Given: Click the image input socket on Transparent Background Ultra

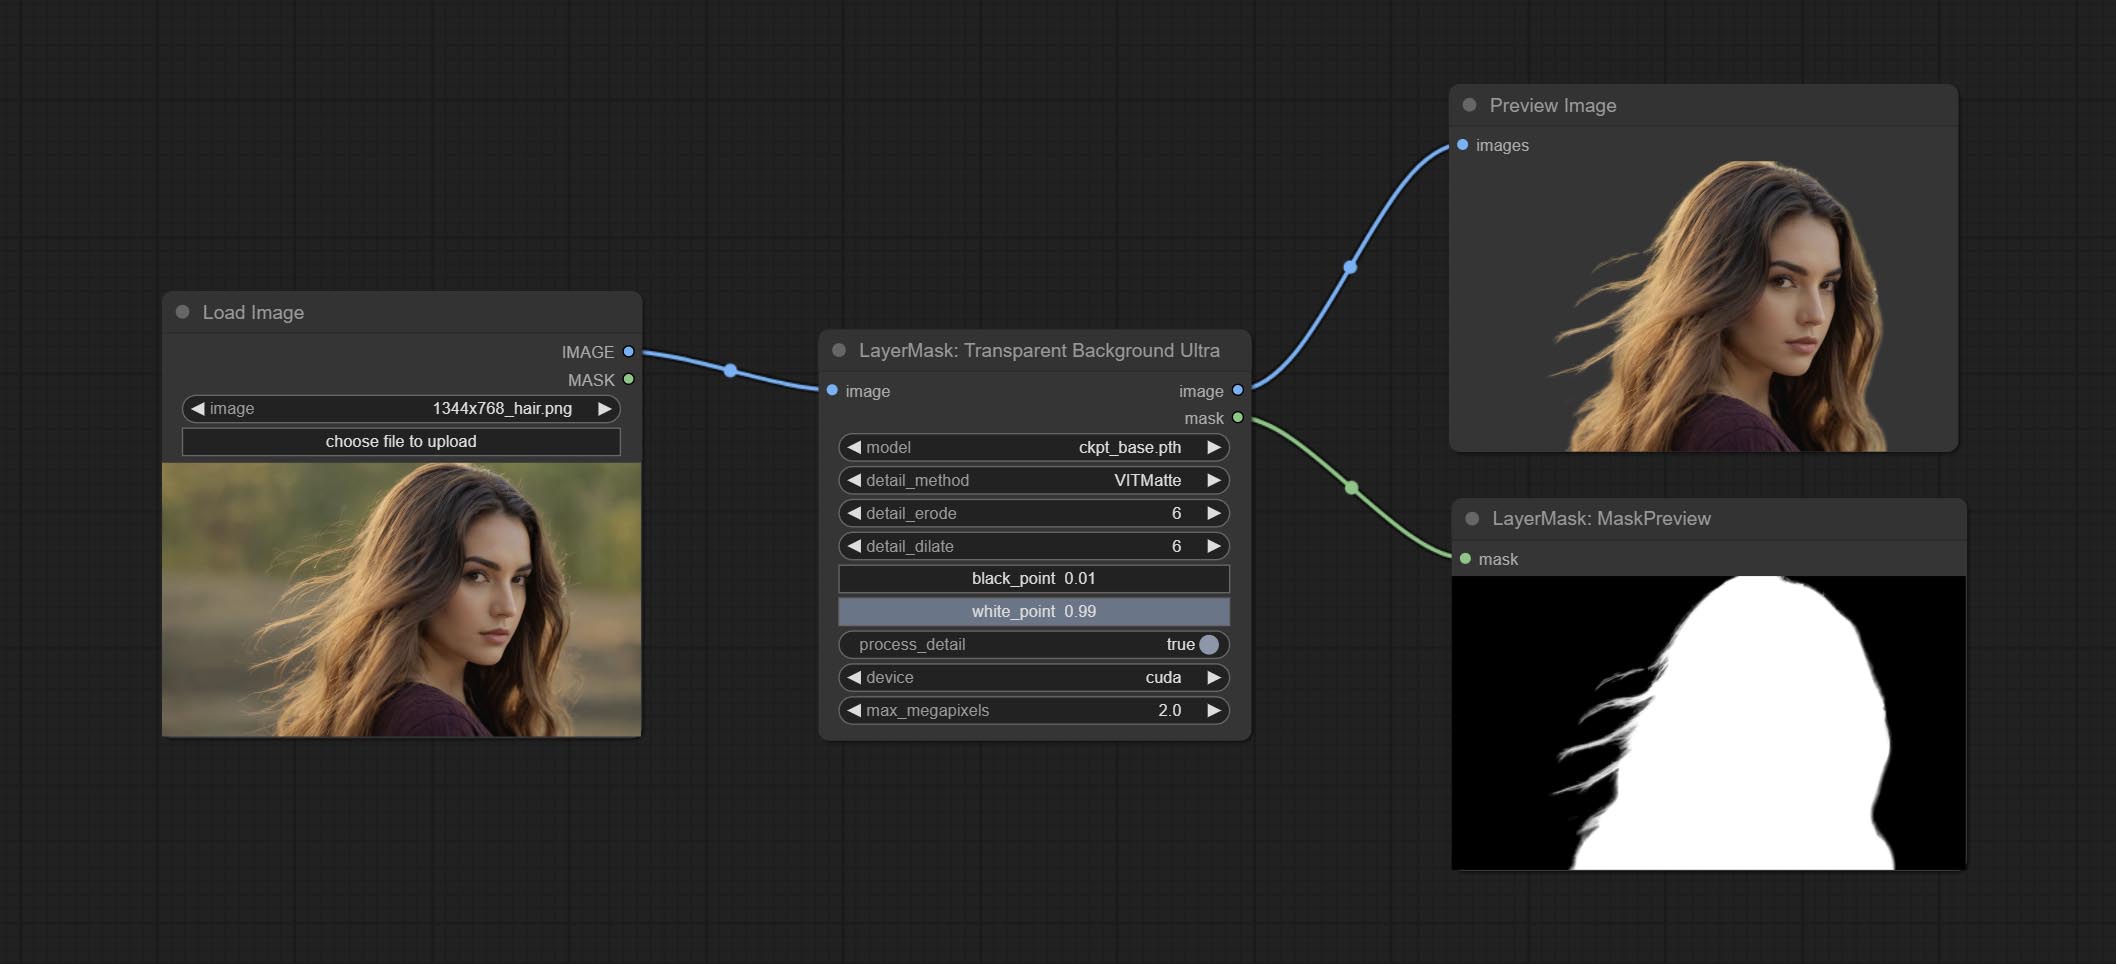Looking at the screenshot, I should [x=832, y=390].
